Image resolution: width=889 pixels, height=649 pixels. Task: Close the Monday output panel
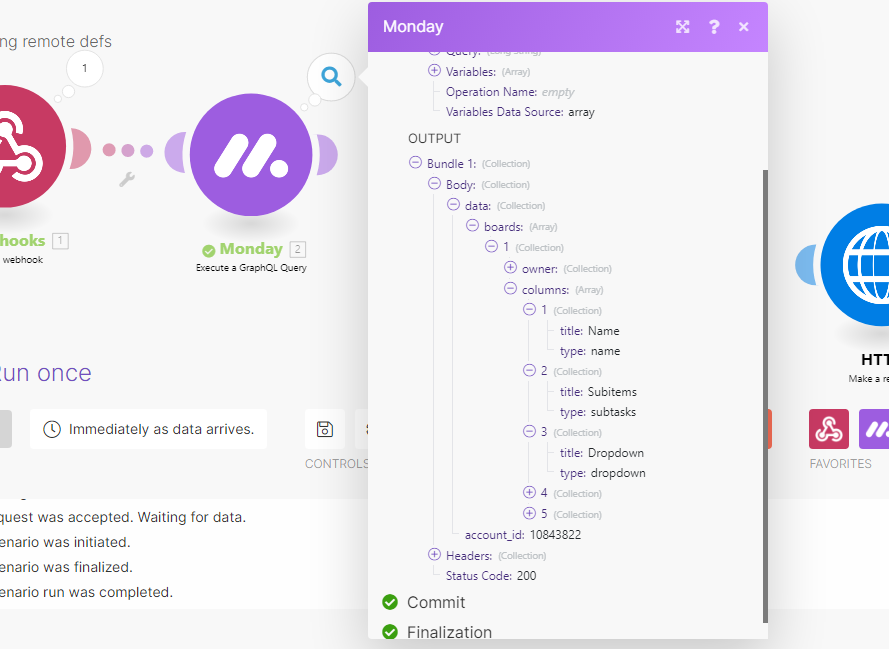pos(744,27)
